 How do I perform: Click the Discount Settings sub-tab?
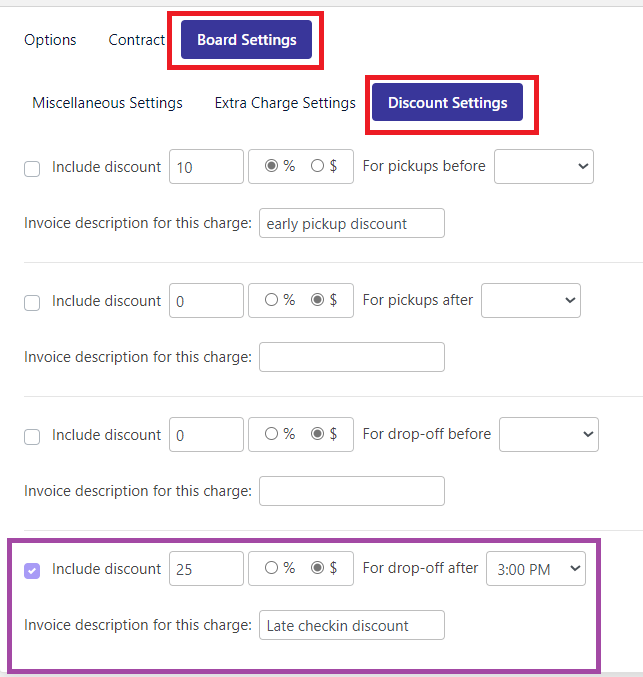coord(447,102)
